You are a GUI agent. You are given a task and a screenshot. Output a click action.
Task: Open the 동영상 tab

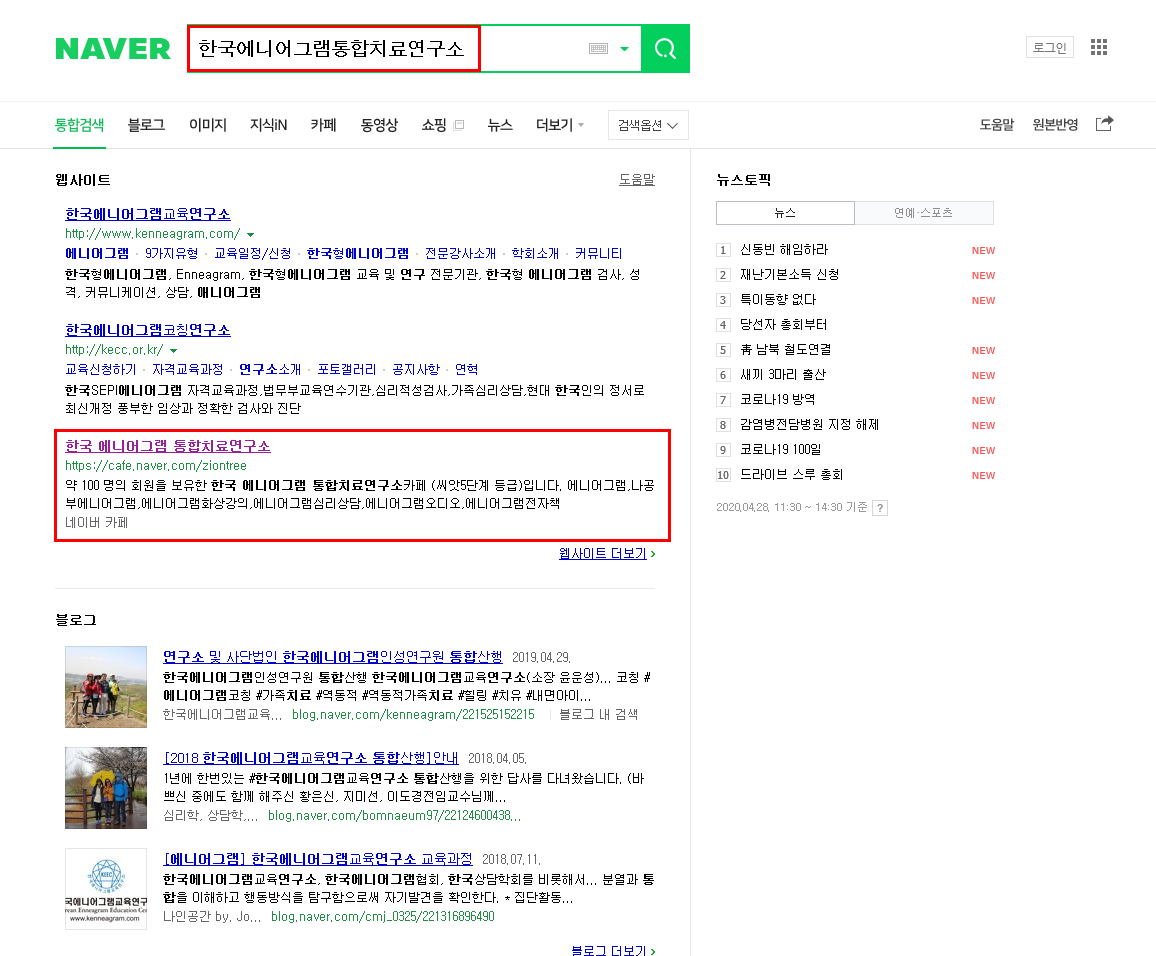tap(379, 125)
